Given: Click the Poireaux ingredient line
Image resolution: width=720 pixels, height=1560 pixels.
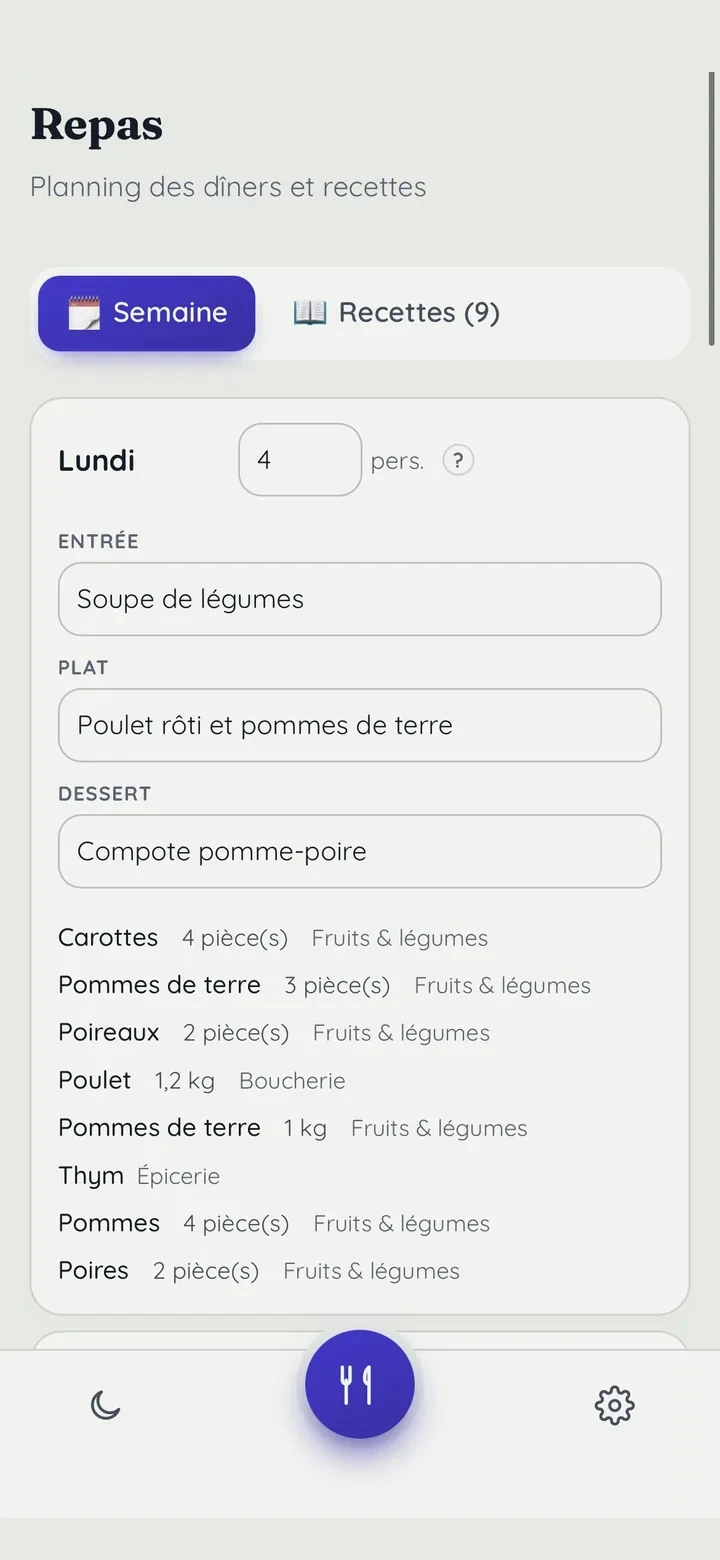Looking at the screenshot, I should tap(274, 1033).
